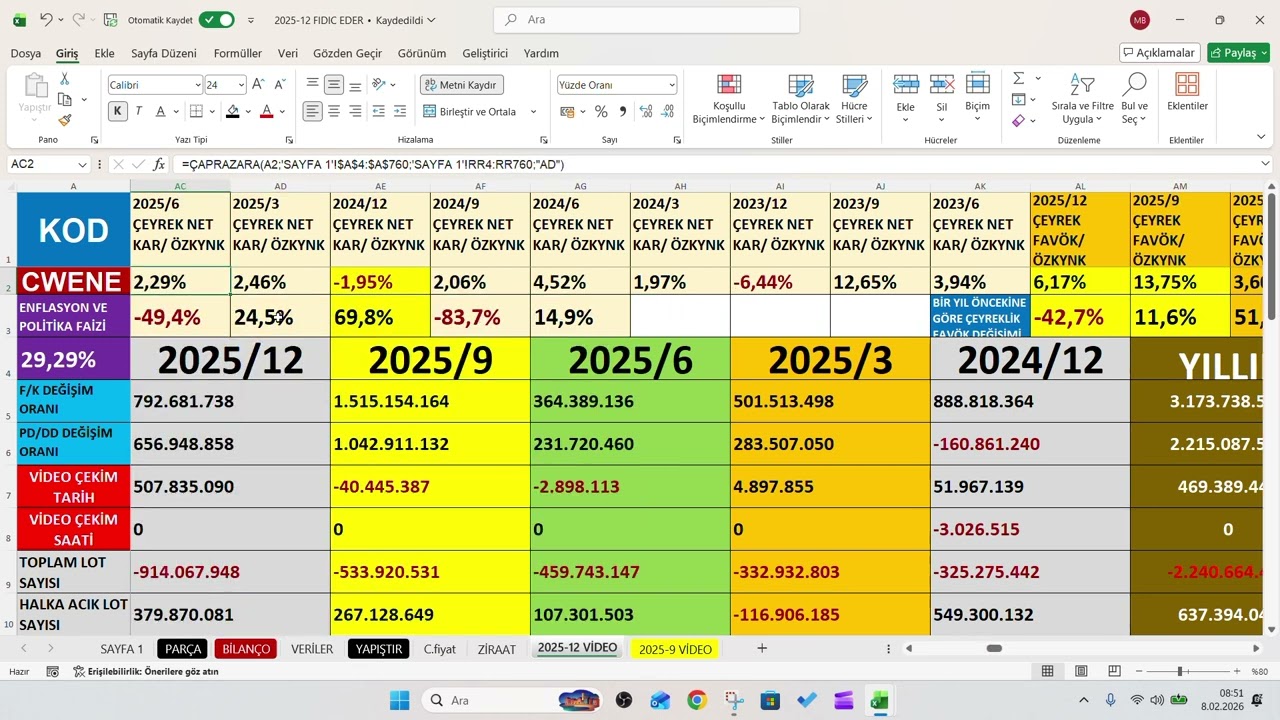
Task: Open the Windows Start menu
Action: (x=399, y=700)
